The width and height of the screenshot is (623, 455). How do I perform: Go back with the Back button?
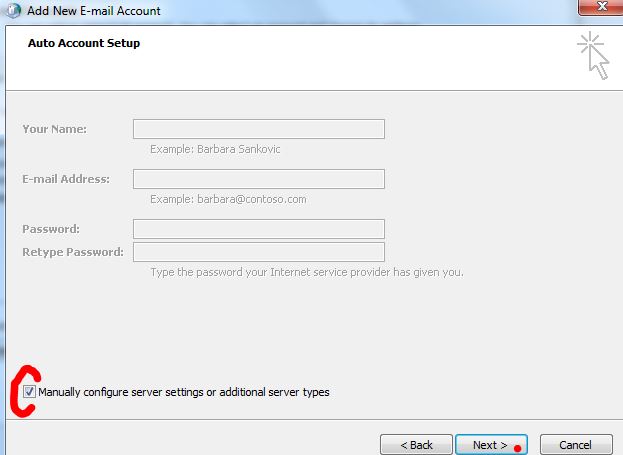click(x=415, y=444)
